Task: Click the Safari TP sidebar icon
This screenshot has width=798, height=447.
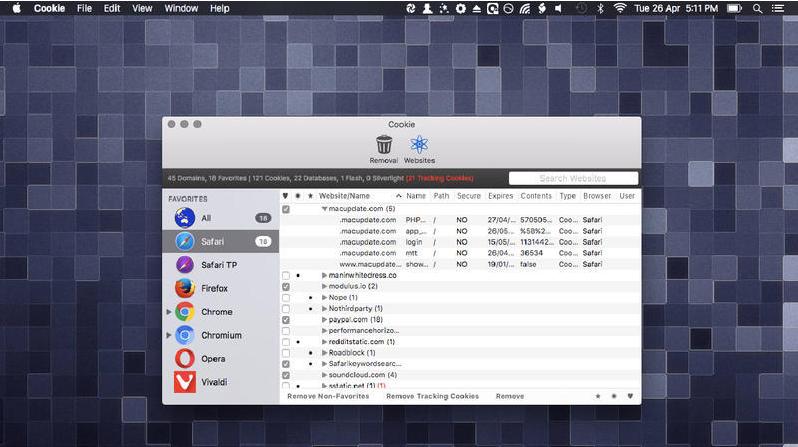Action: click(x=184, y=265)
